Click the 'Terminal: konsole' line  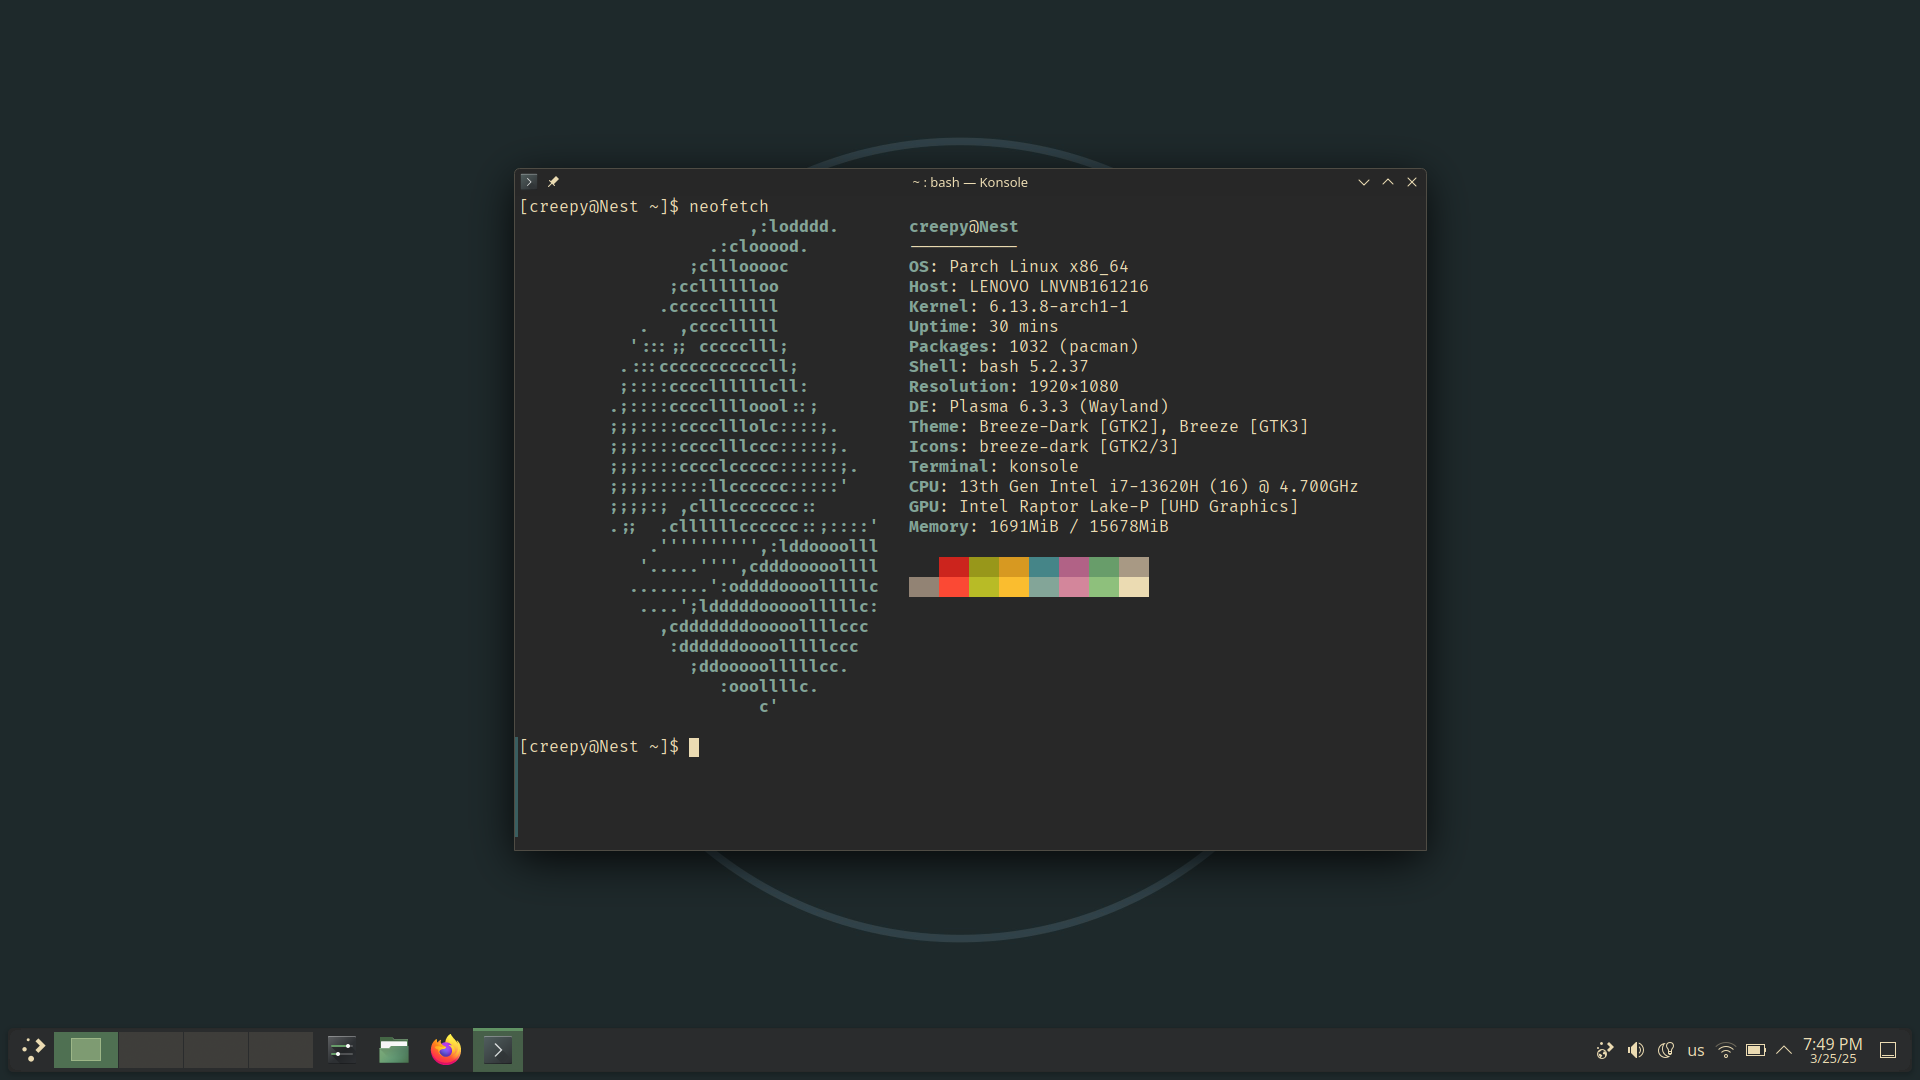pyautogui.click(x=994, y=466)
